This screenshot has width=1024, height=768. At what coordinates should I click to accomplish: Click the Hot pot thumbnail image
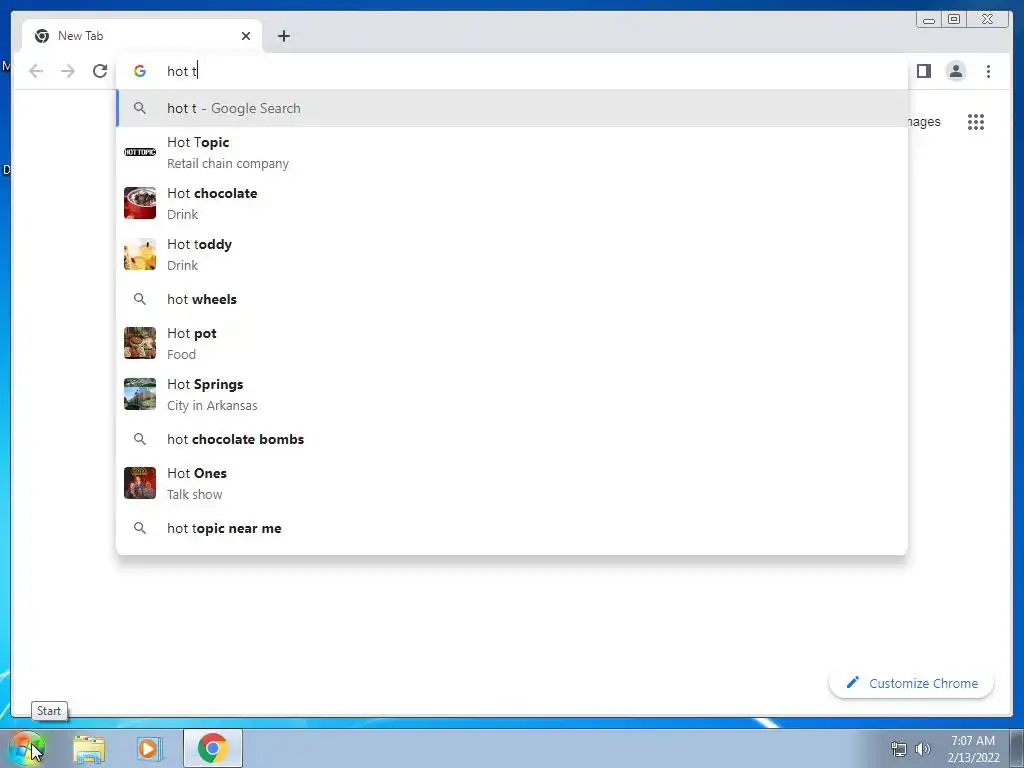pyautogui.click(x=140, y=344)
